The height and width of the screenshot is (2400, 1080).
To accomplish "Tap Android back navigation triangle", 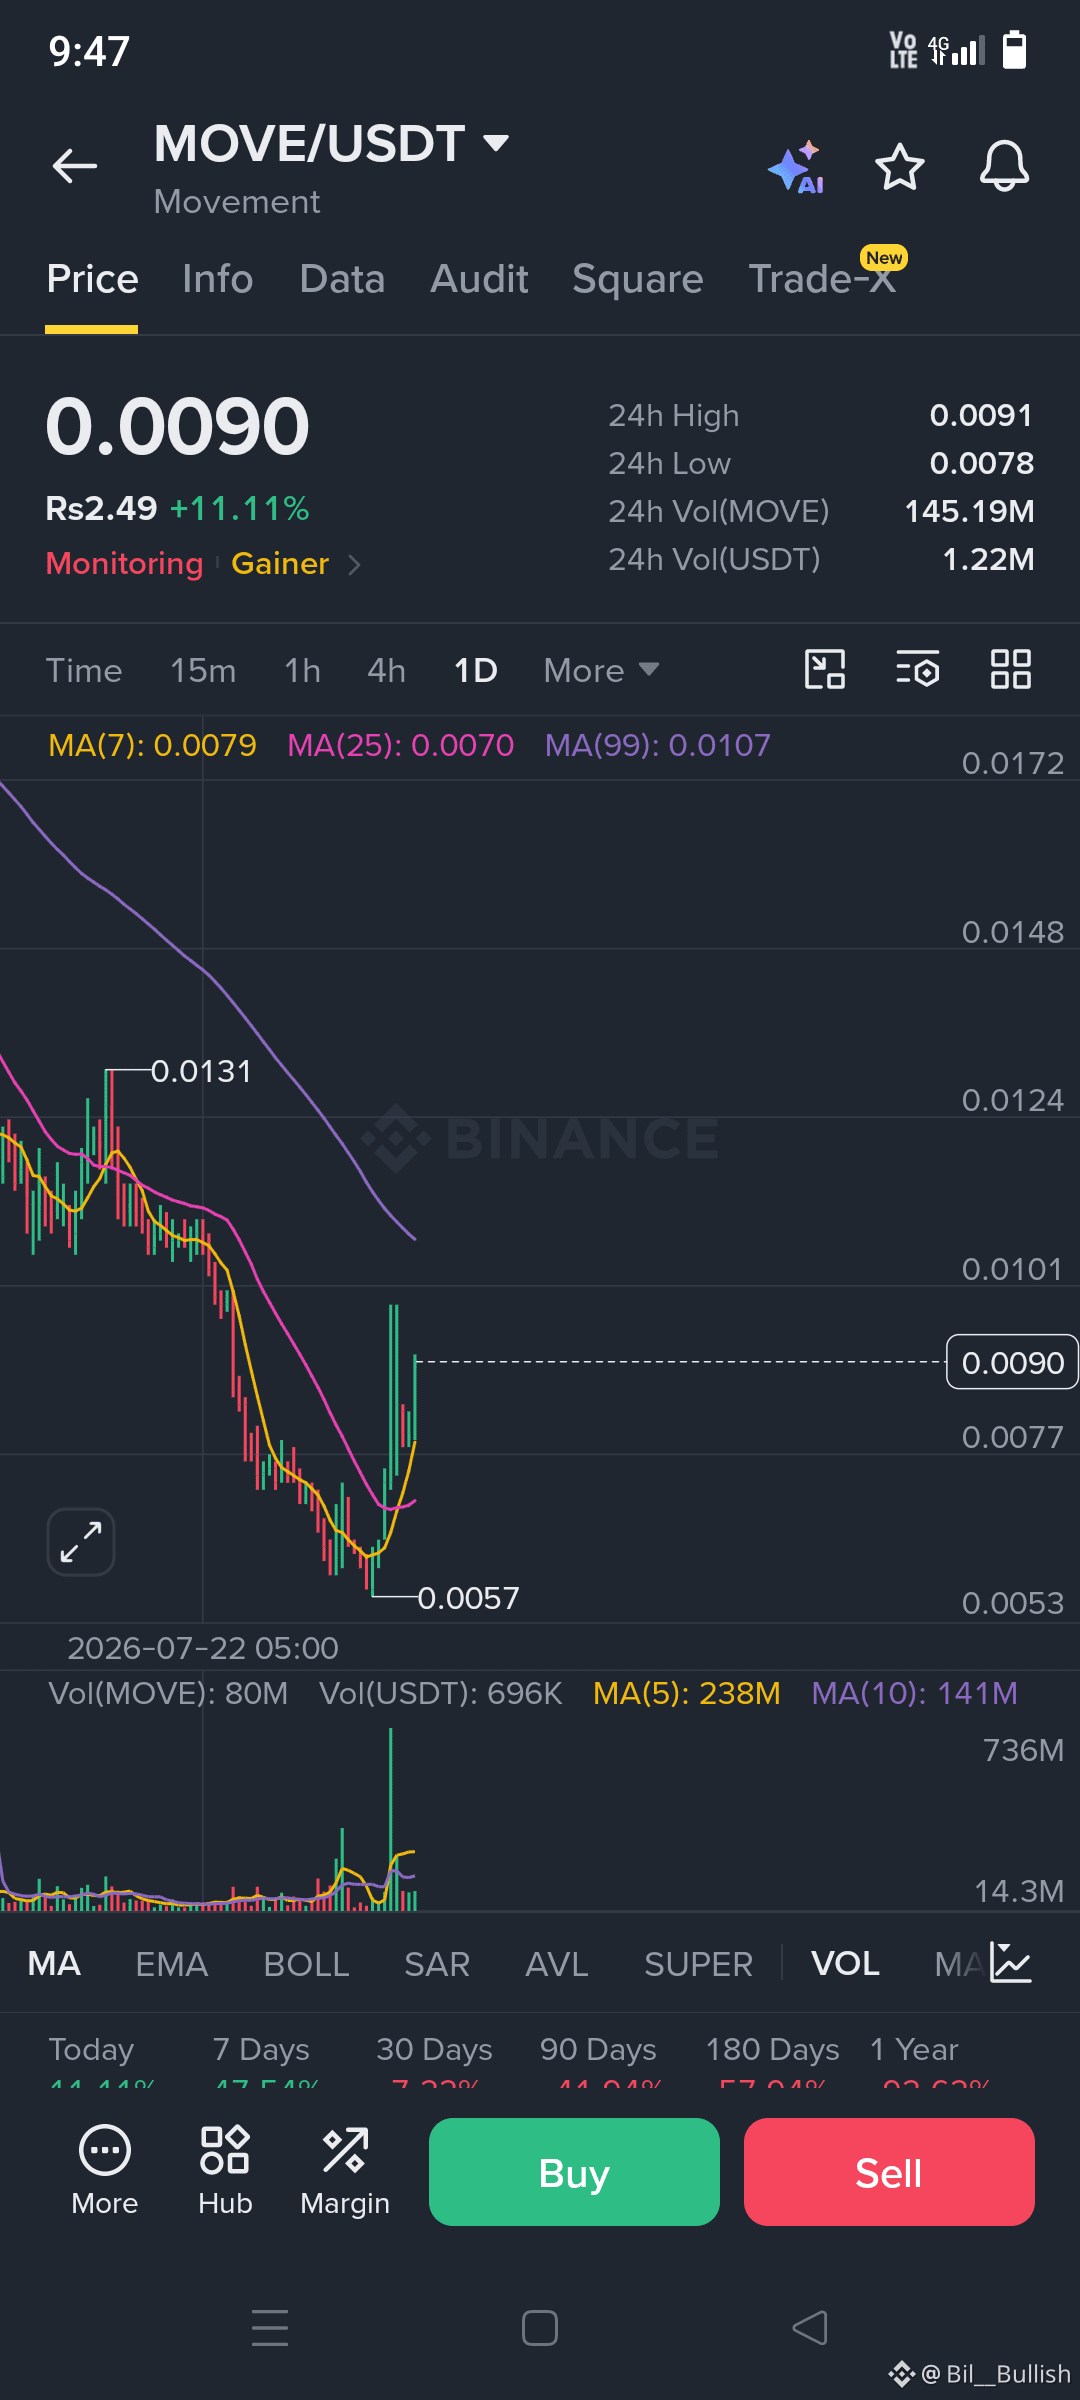I will tap(810, 2328).
